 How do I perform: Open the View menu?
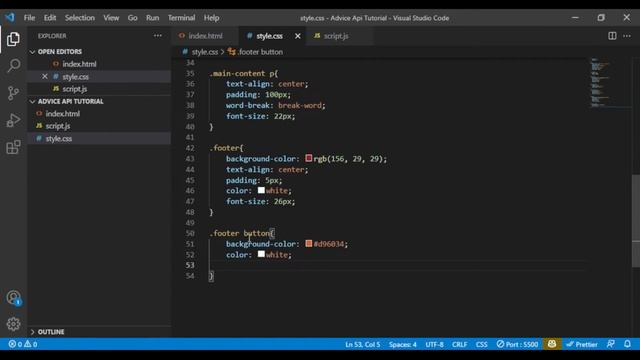(x=111, y=18)
